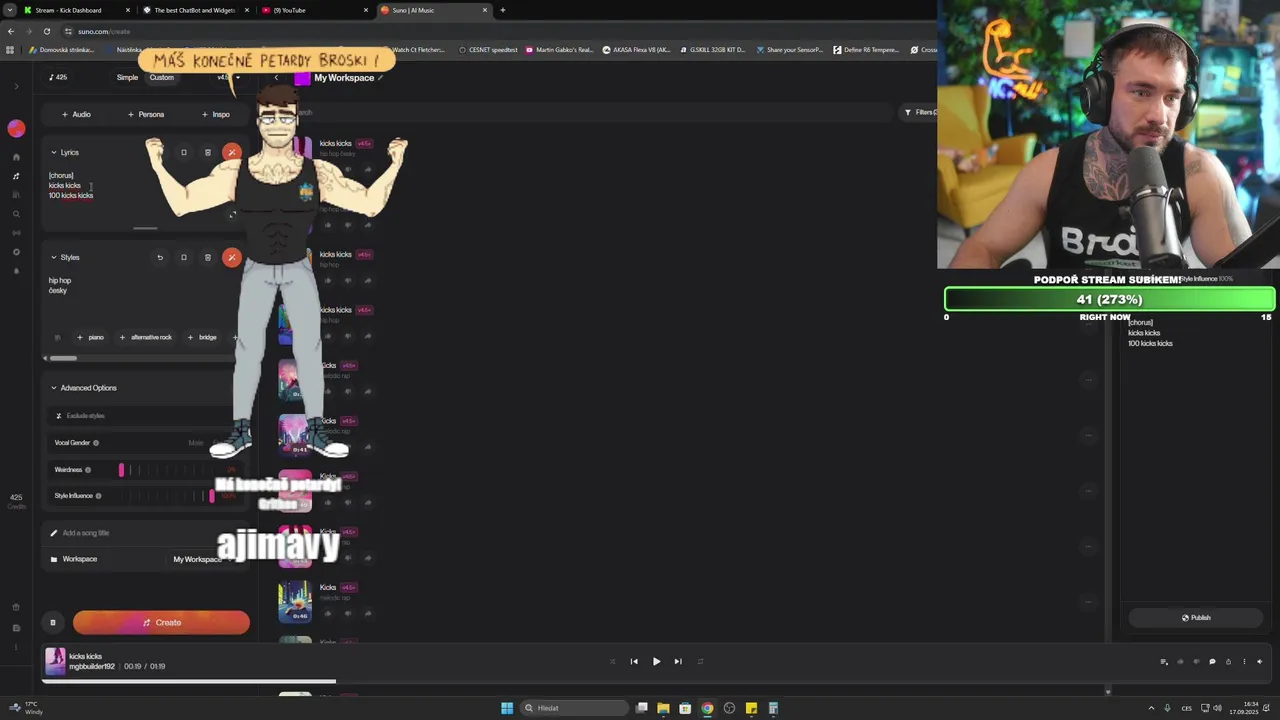Switch to Custom mode
The height and width of the screenshot is (720, 1280).
tap(161, 77)
